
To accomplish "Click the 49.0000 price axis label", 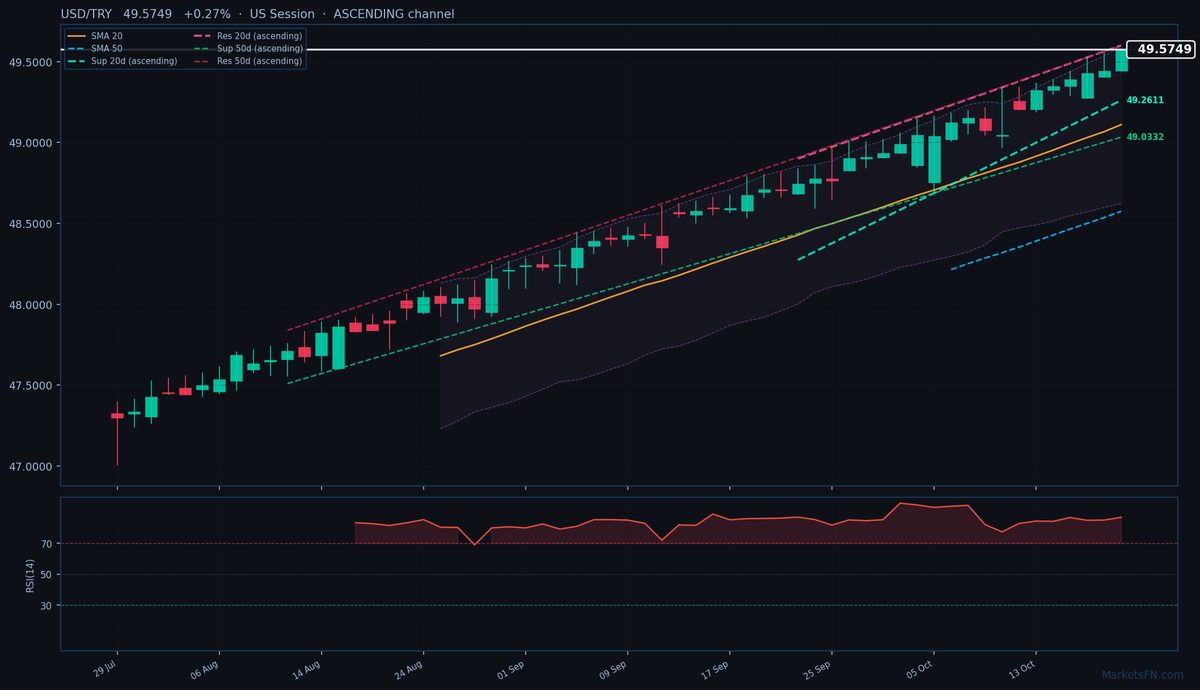I will point(30,143).
